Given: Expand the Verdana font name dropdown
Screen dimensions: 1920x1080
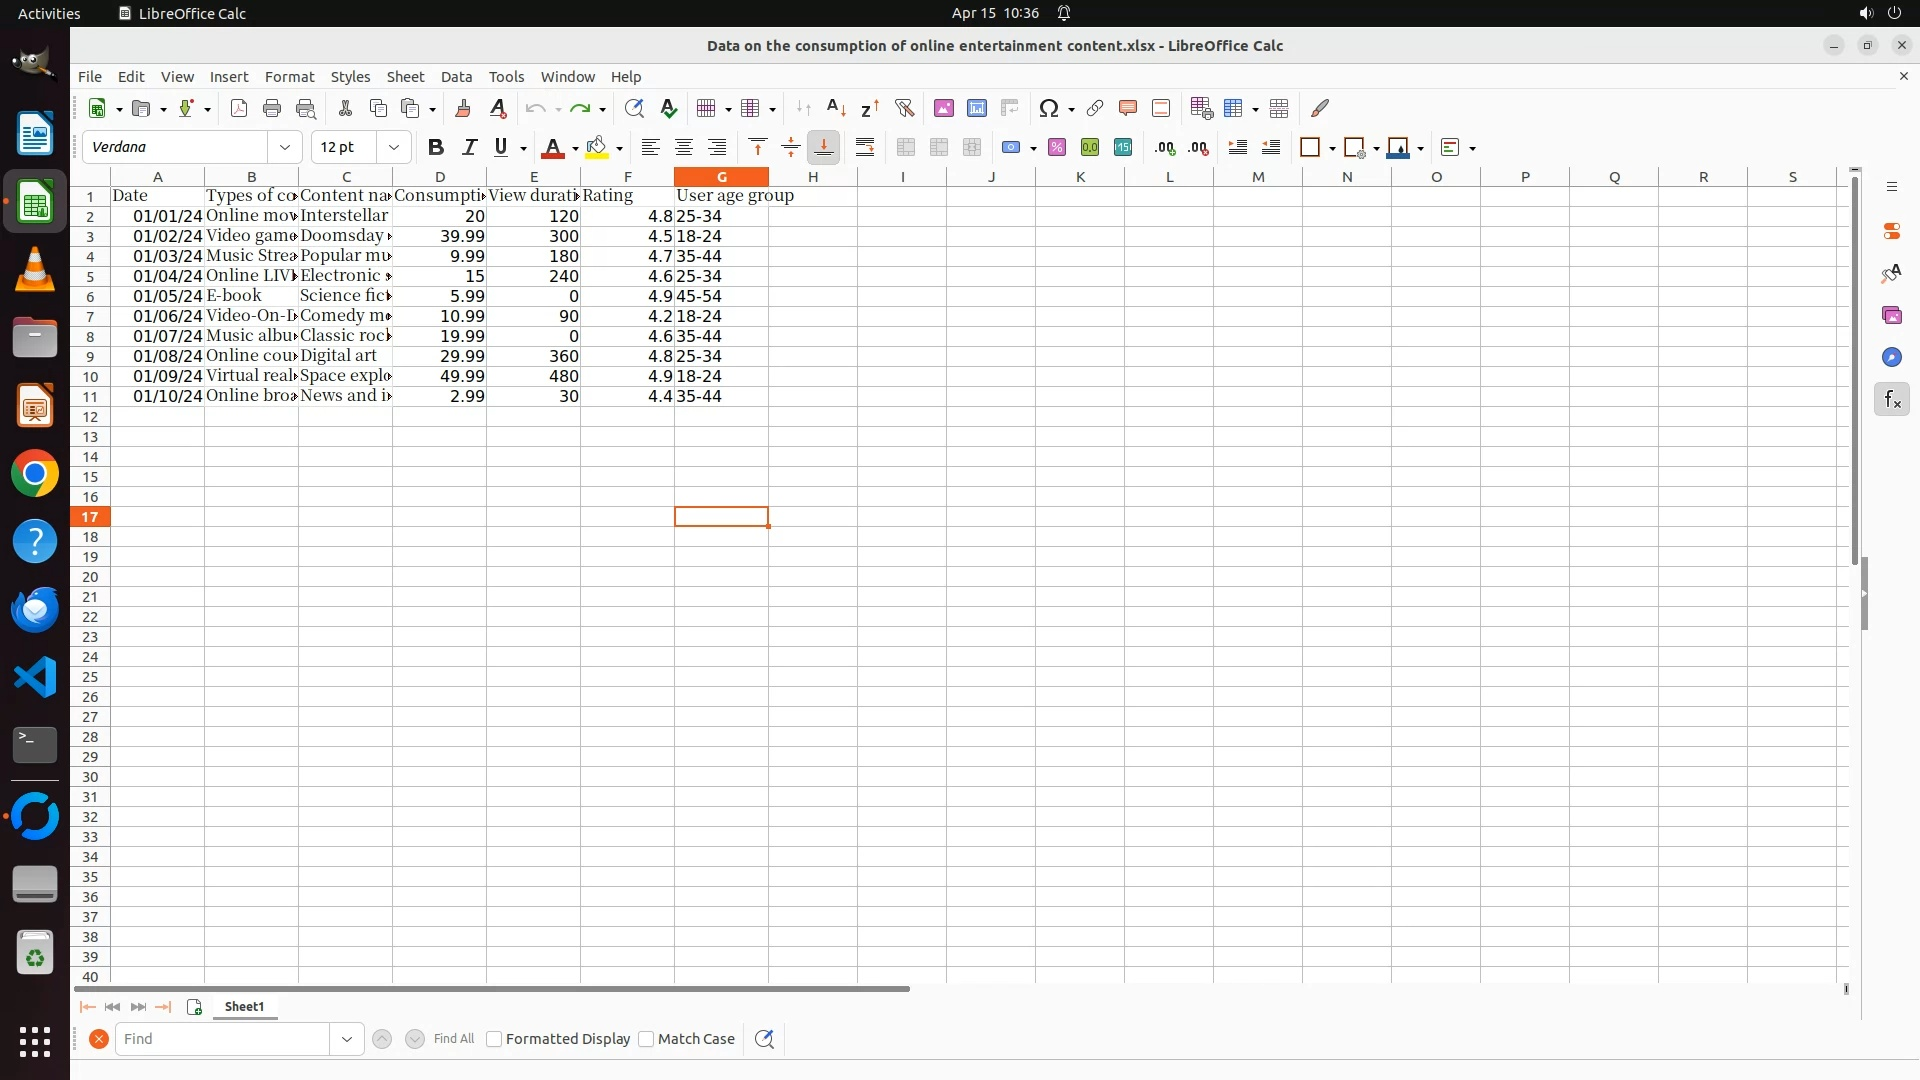Looking at the screenshot, I should point(285,147).
